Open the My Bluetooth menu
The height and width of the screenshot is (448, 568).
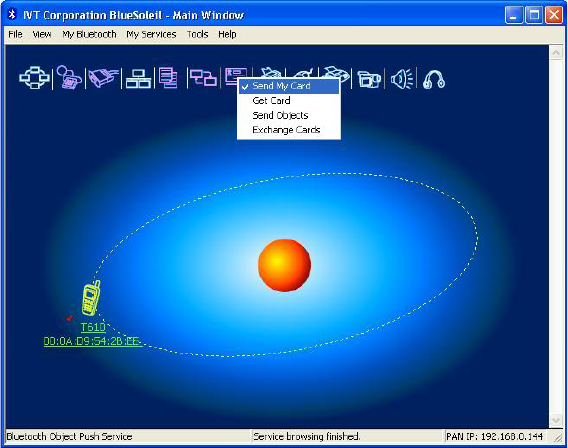89,34
